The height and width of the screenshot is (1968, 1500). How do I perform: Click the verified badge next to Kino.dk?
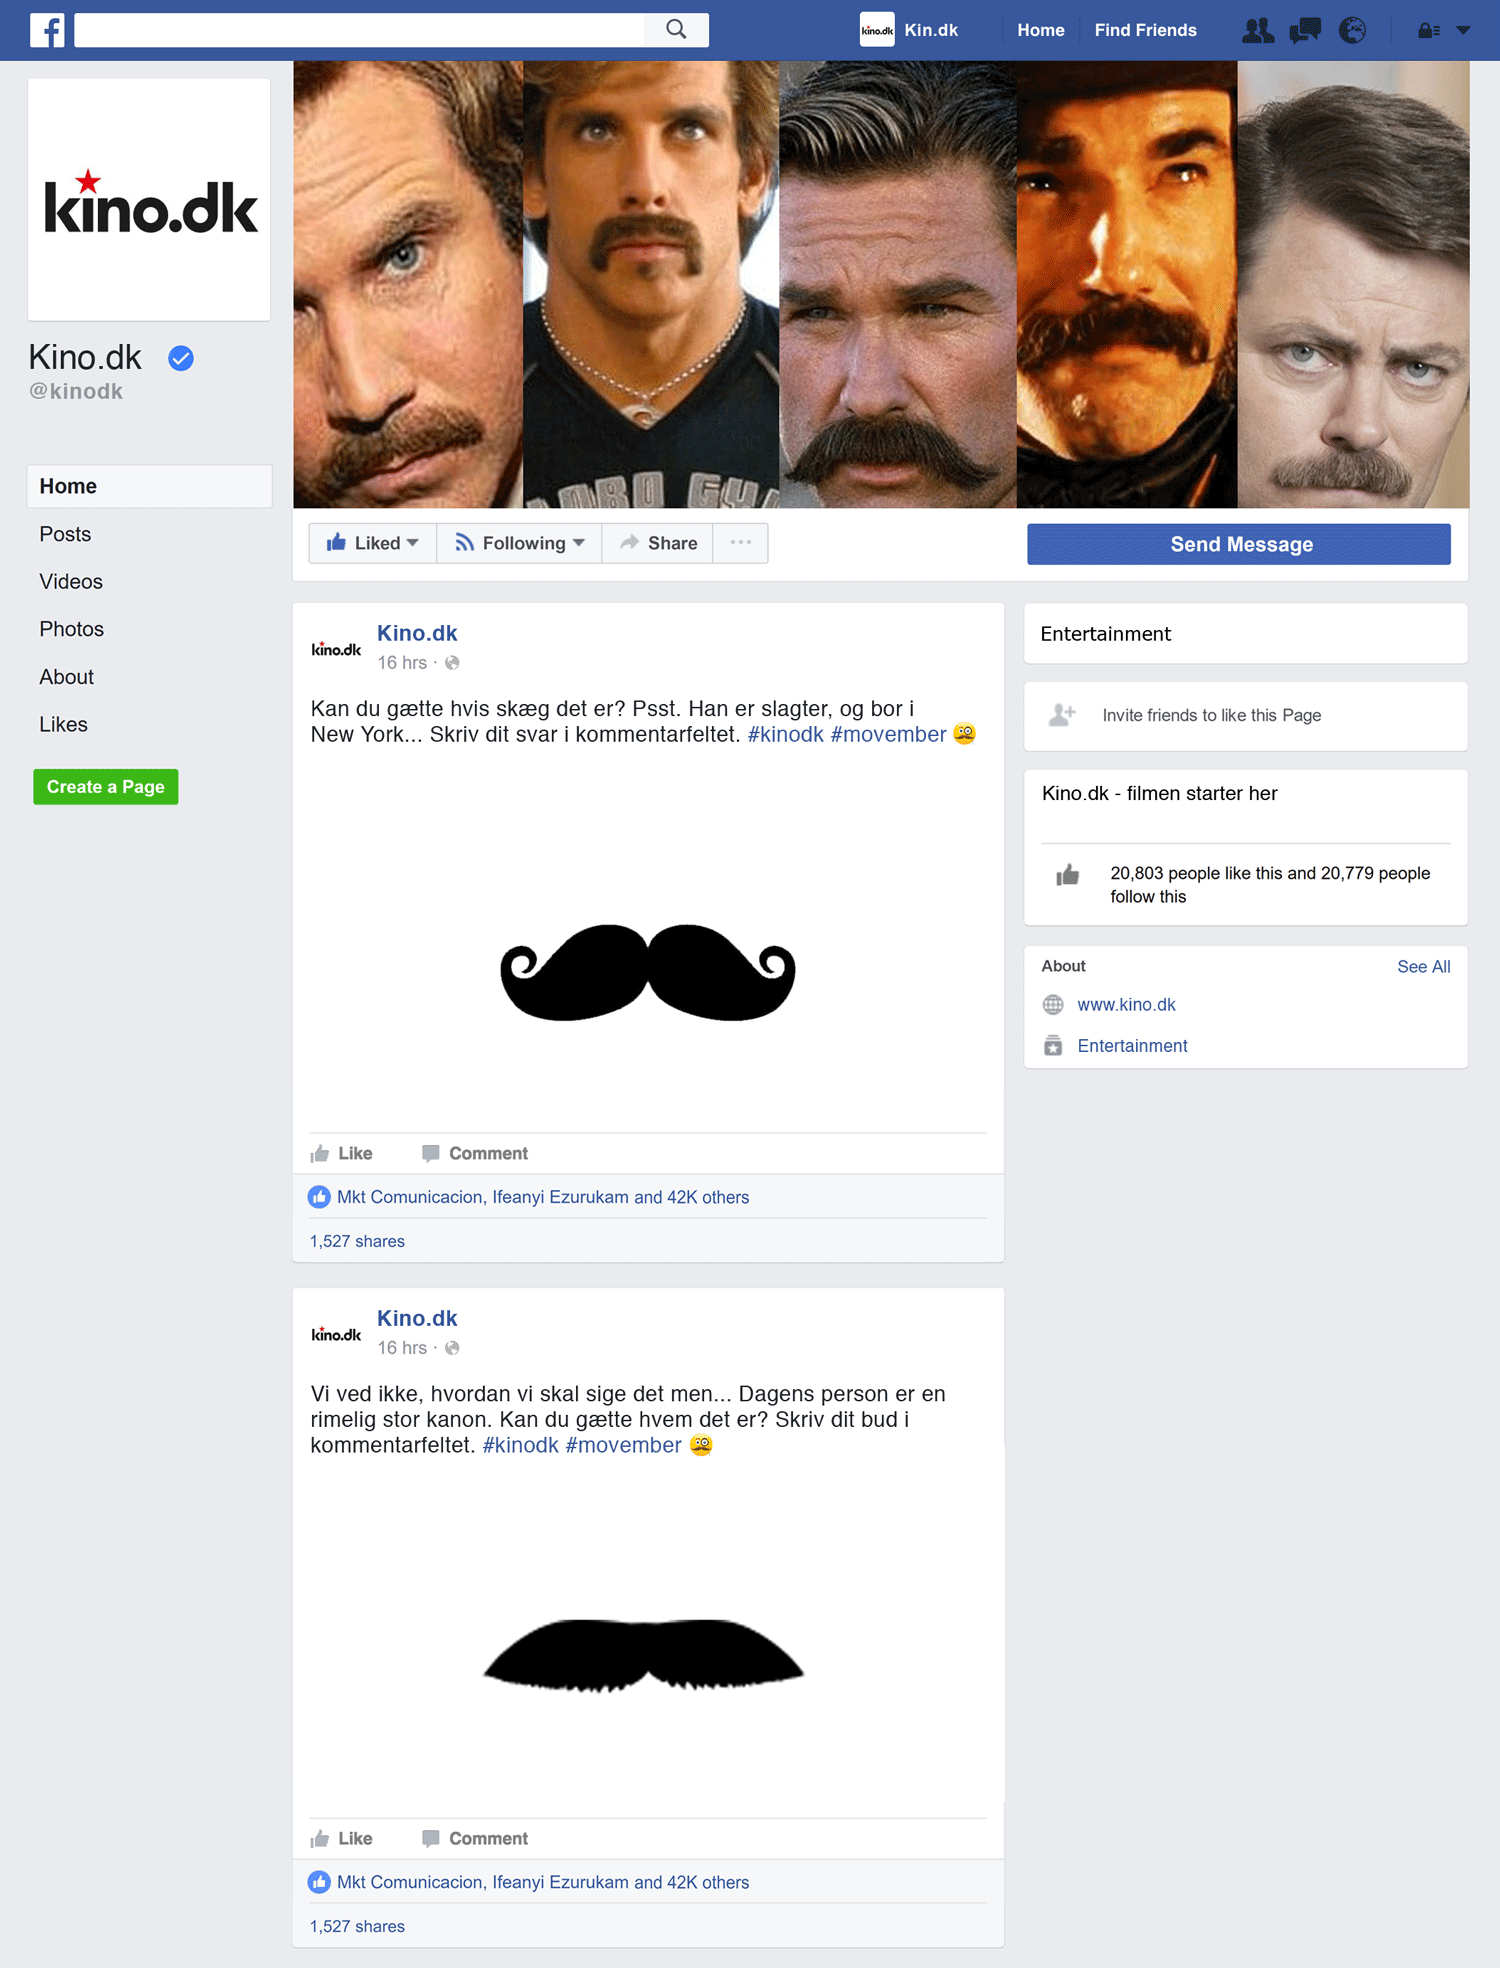point(181,358)
